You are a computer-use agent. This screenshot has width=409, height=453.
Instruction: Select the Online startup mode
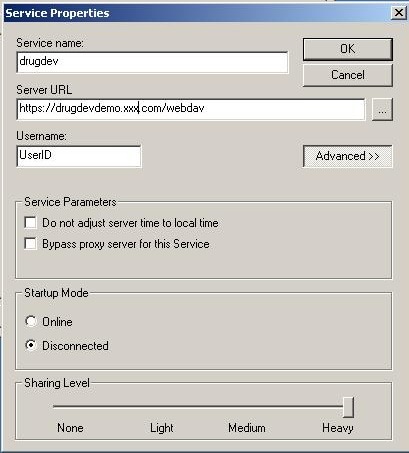(x=31, y=321)
